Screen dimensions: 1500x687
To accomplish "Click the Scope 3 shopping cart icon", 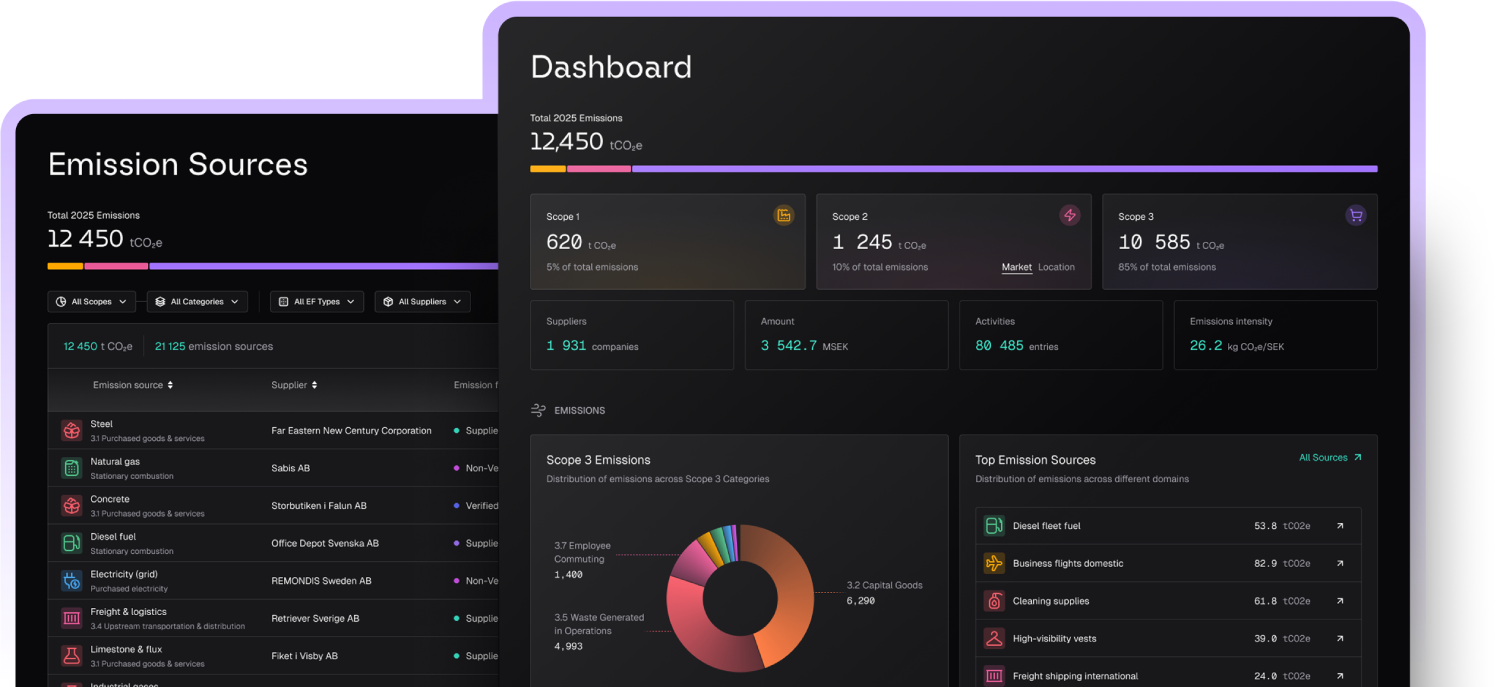I will [1356, 215].
